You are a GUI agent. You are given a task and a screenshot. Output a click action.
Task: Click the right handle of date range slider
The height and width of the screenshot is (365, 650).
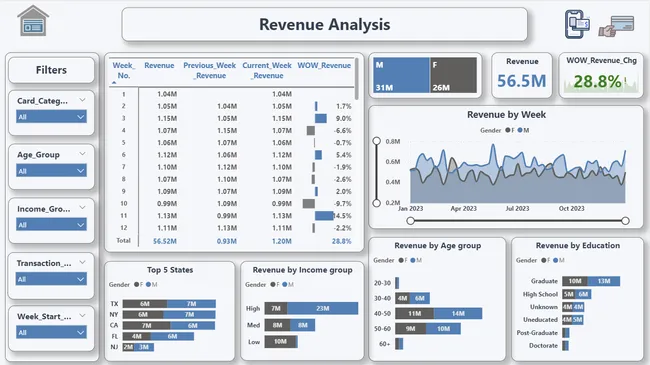(625, 221)
